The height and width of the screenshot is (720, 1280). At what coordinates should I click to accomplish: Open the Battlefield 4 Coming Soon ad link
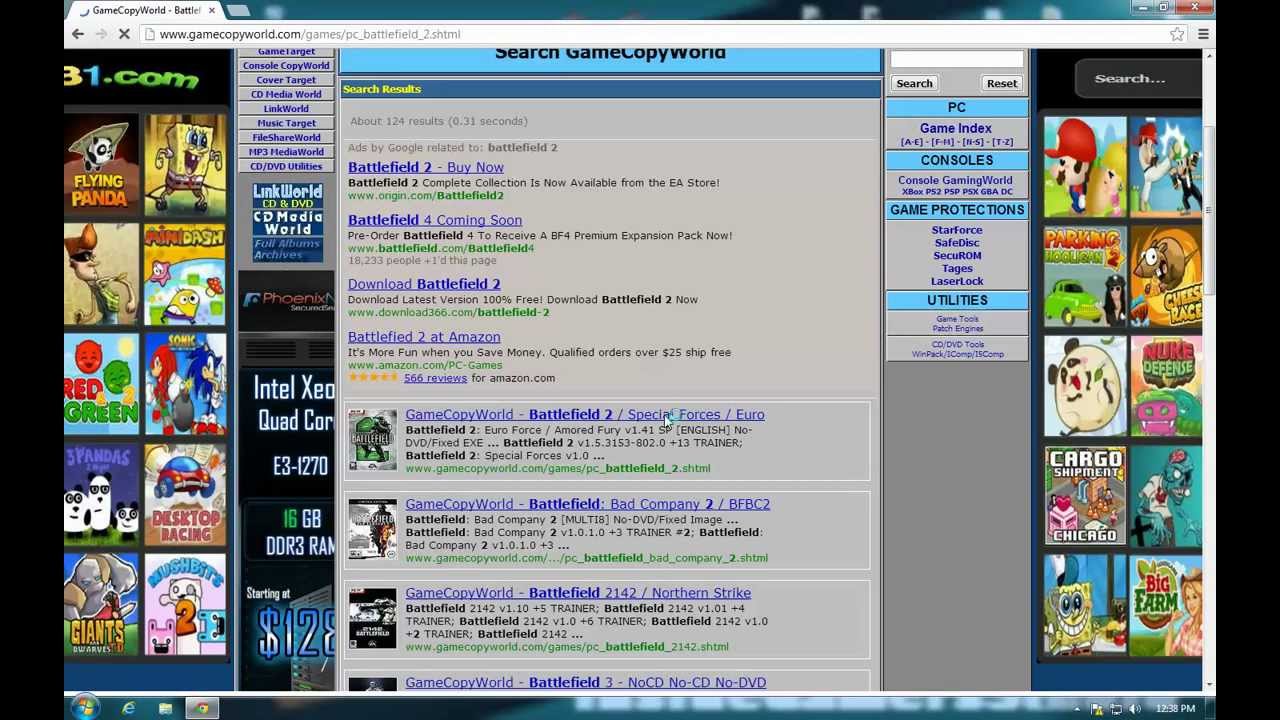pos(435,220)
